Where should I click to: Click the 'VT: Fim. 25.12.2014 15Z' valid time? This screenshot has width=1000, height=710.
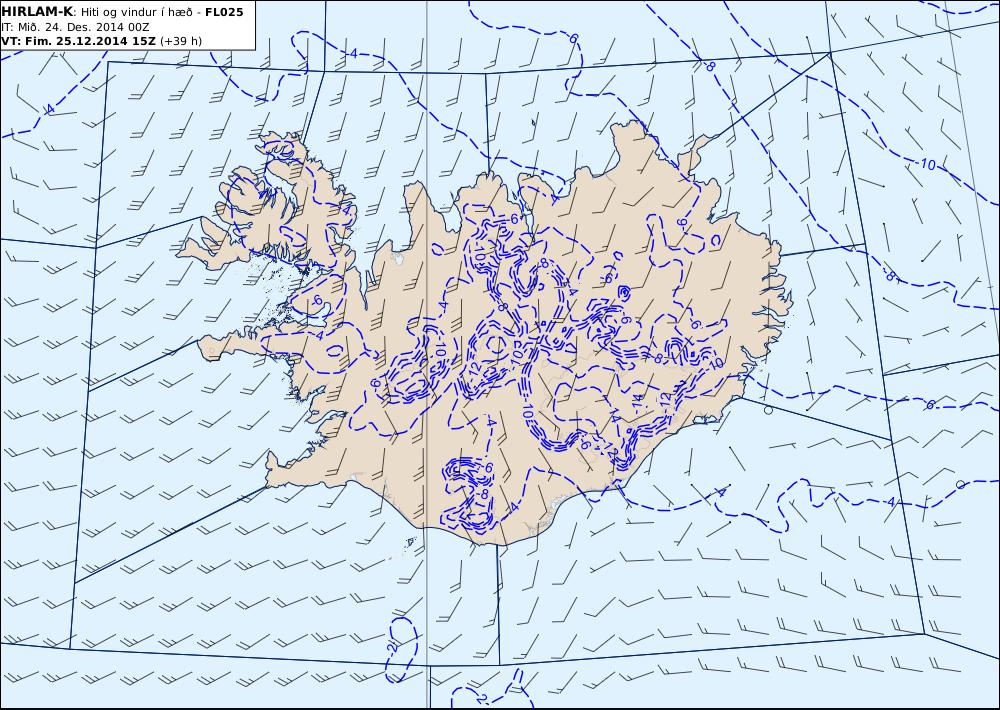coord(78,41)
